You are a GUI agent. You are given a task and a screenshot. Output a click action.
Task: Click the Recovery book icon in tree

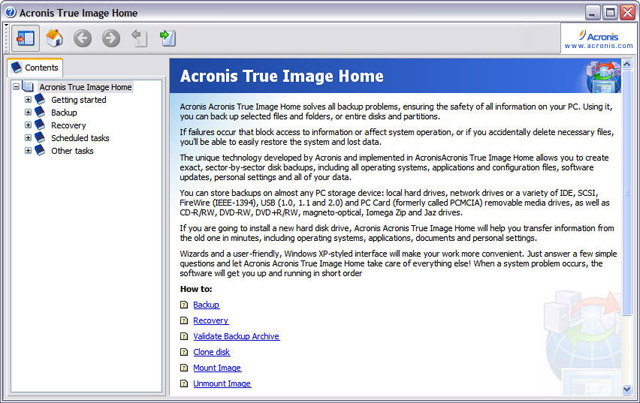[40, 125]
